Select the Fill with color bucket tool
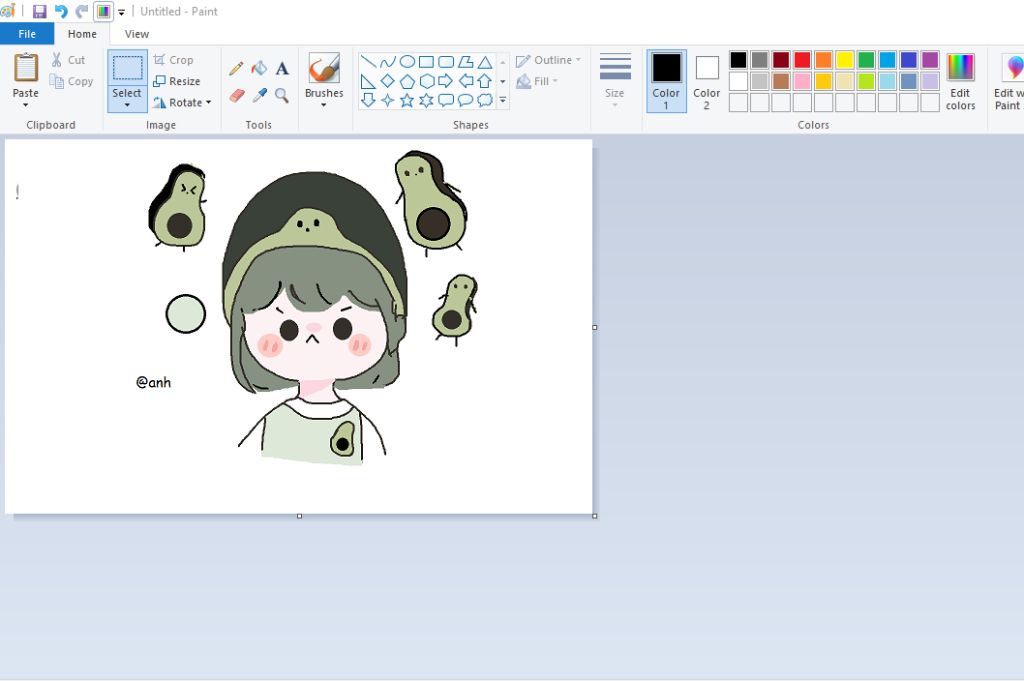The image size is (1024, 681). [259, 68]
